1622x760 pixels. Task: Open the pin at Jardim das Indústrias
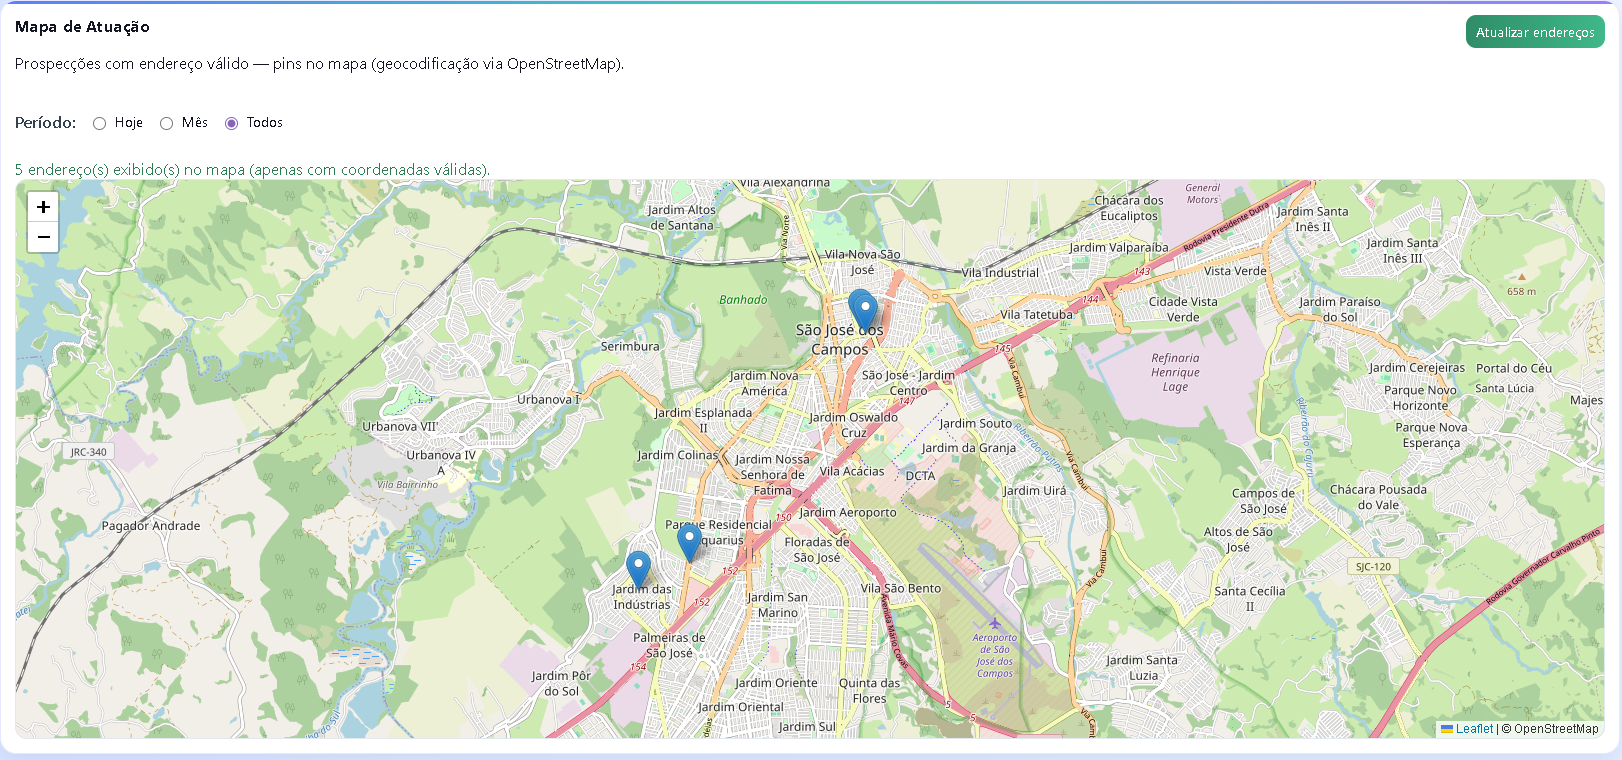coord(638,569)
